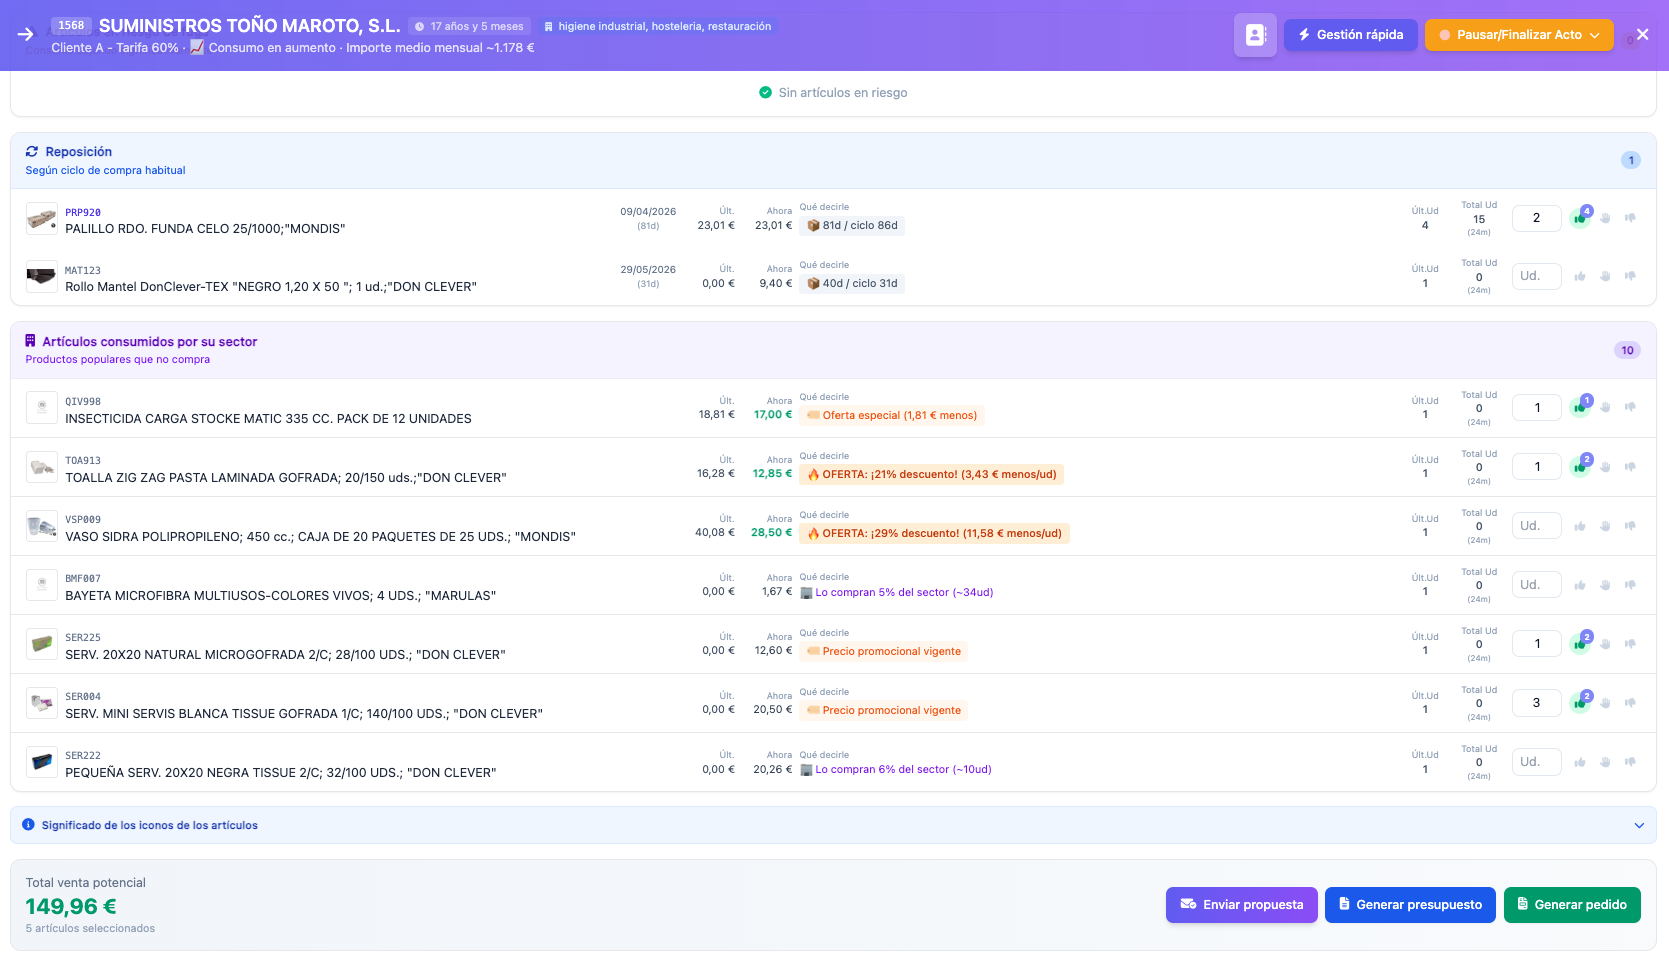
Task: Open SERV. 20X20 NATURAL product thumbnail
Action: click(42, 644)
